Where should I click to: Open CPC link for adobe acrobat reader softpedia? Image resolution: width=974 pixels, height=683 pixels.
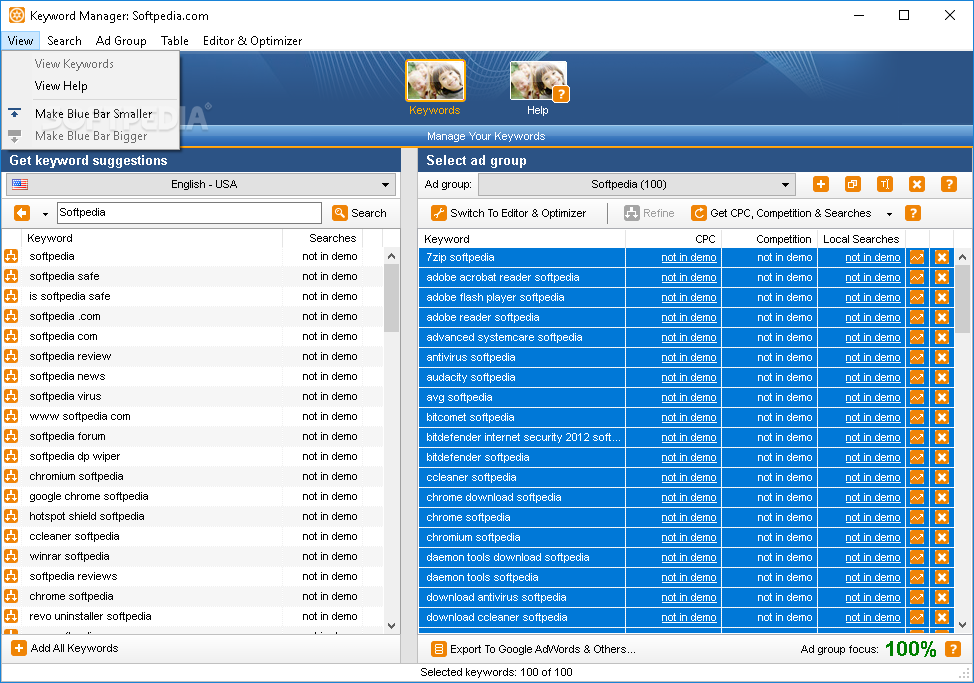point(688,278)
